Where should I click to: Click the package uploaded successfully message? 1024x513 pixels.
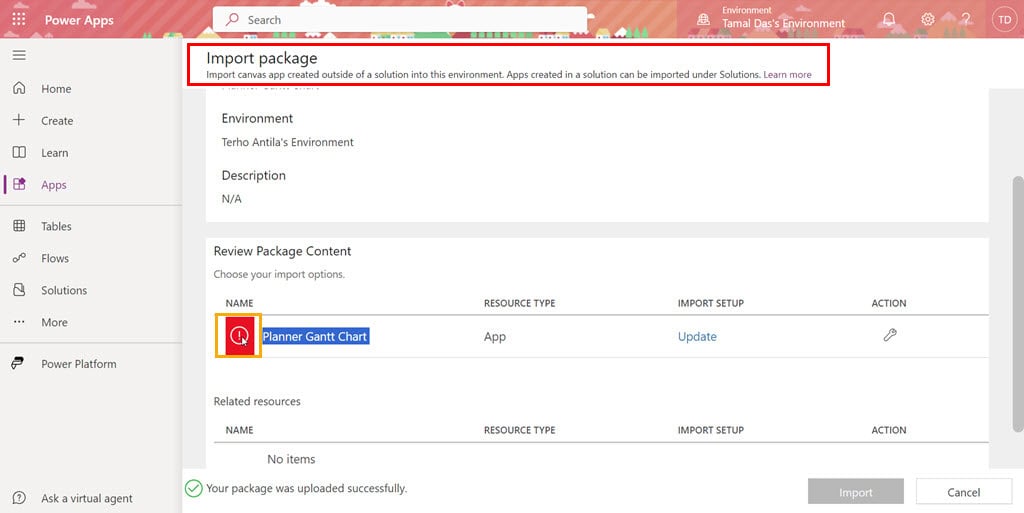click(306, 488)
